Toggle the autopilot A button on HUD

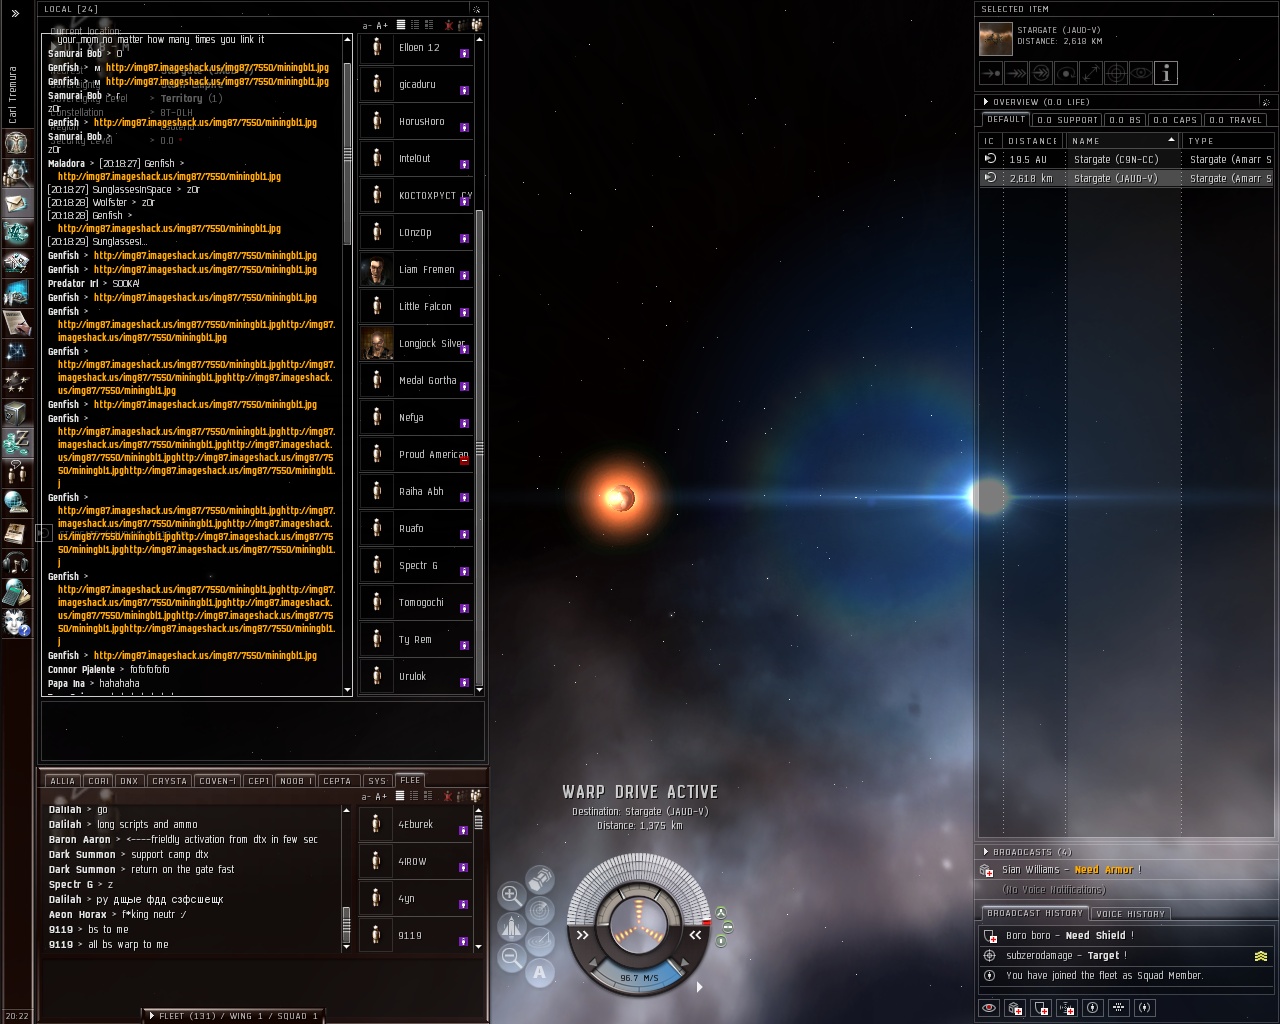(x=540, y=972)
